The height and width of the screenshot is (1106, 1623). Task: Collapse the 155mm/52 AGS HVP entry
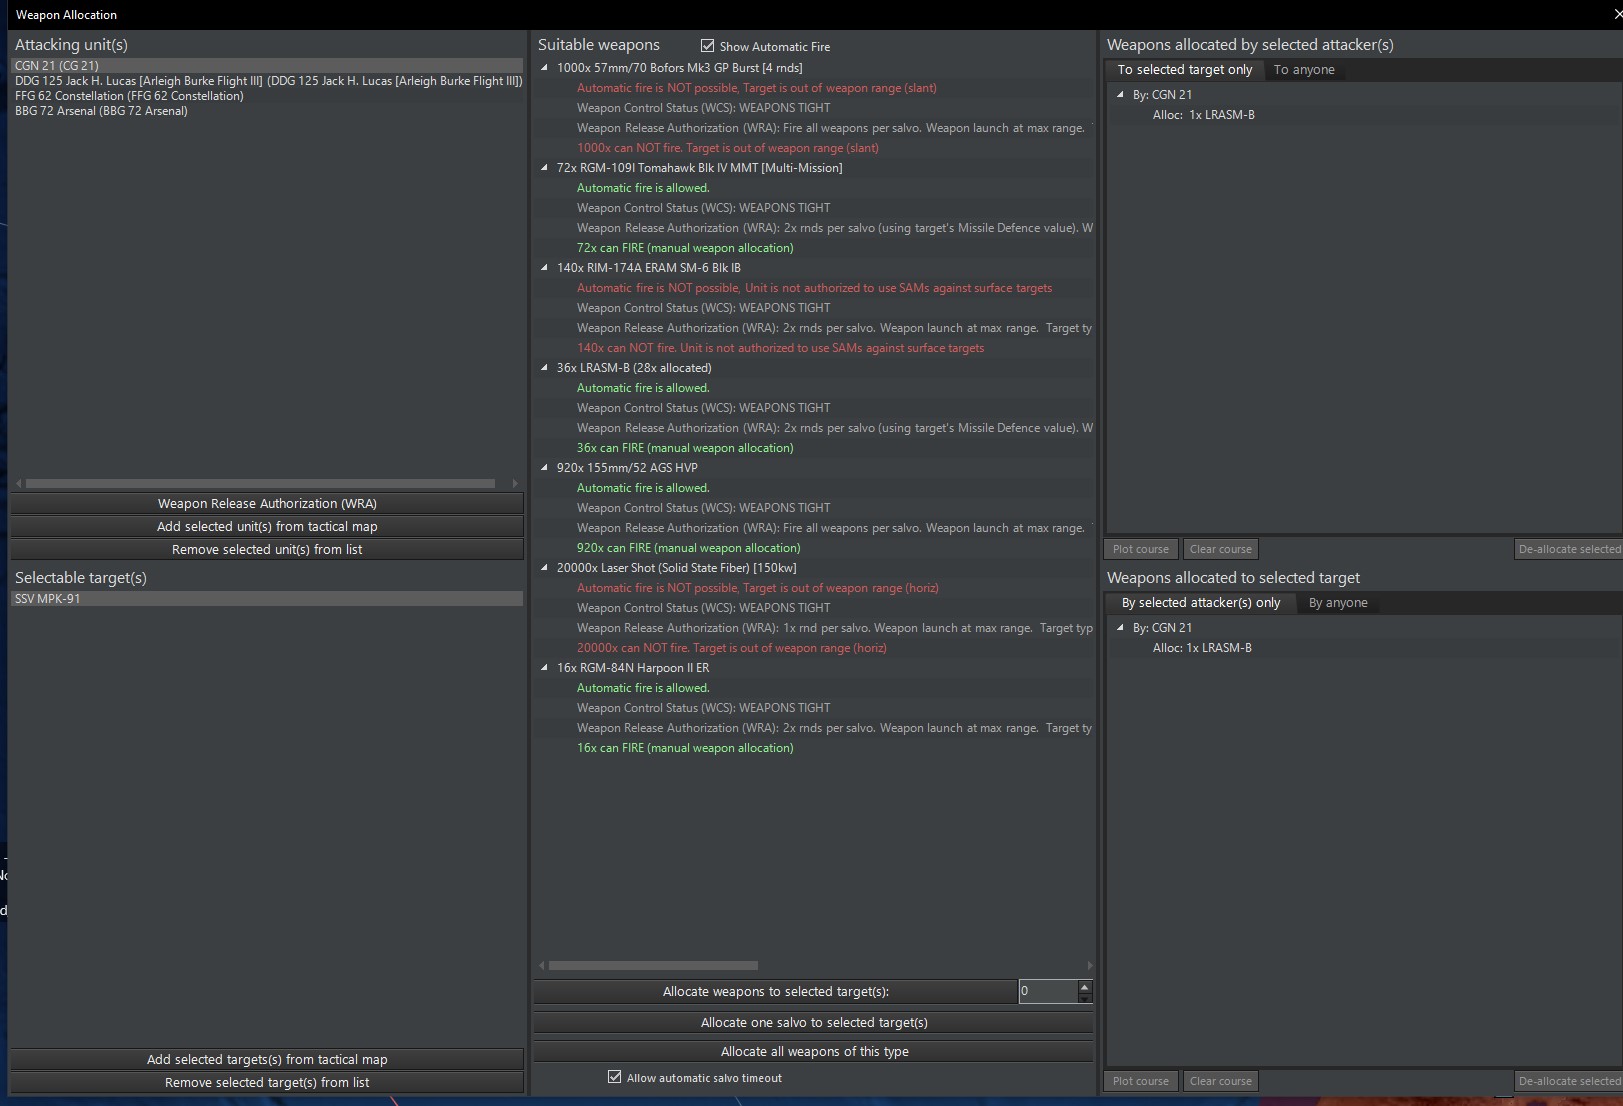[545, 468]
